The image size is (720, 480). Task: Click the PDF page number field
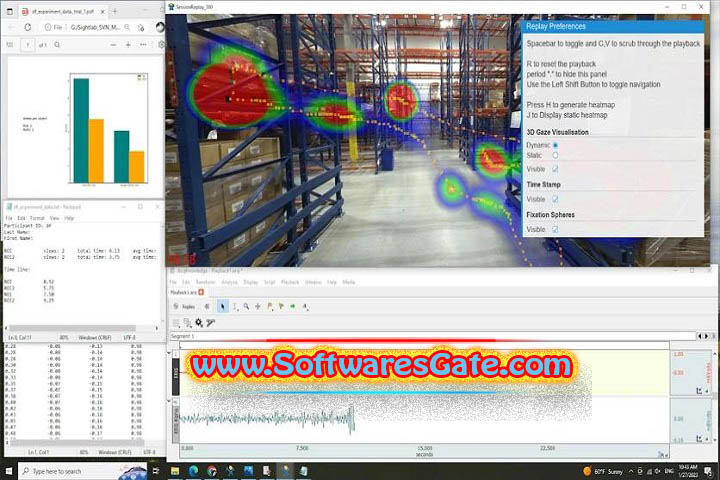(28, 45)
